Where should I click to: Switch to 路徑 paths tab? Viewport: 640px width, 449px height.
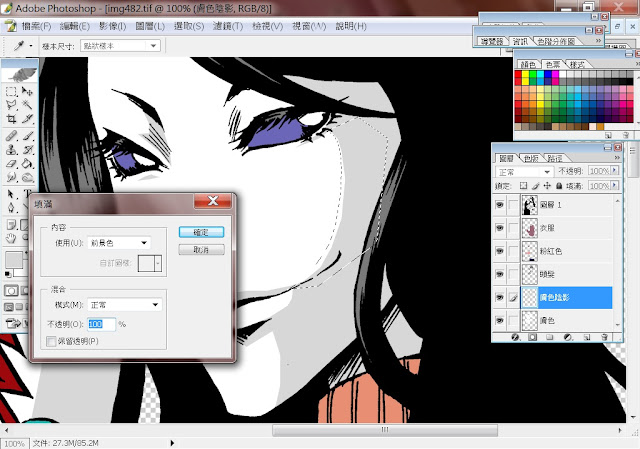pyautogui.click(x=554, y=158)
